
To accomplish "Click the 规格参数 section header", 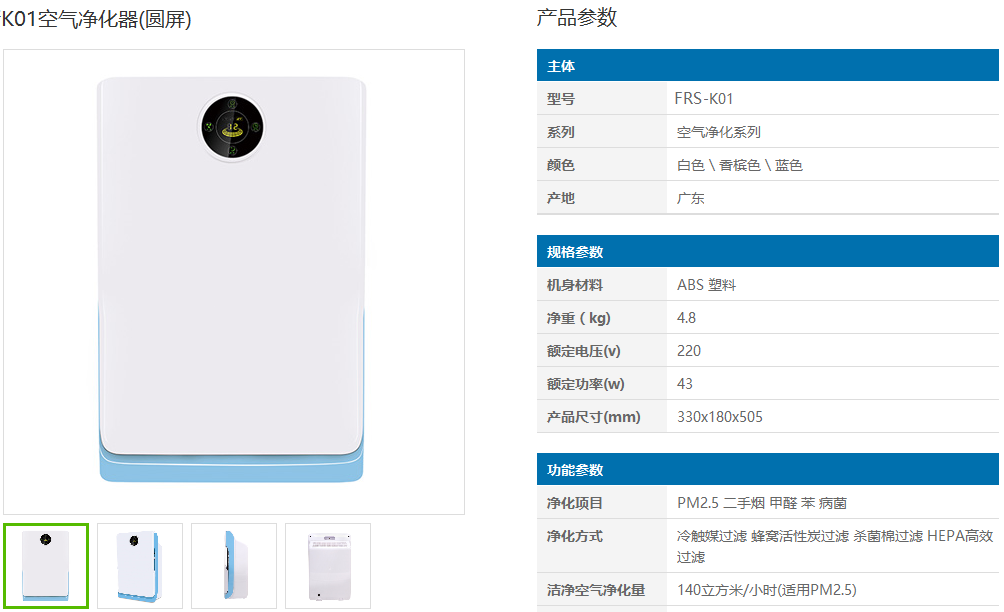I will (768, 252).
